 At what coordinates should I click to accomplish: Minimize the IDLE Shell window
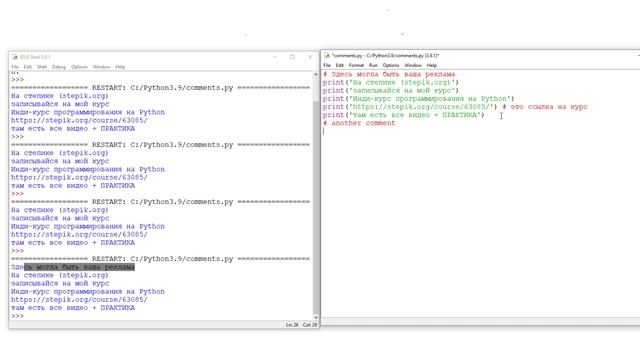pyautogui.click(x=275, y=57)
